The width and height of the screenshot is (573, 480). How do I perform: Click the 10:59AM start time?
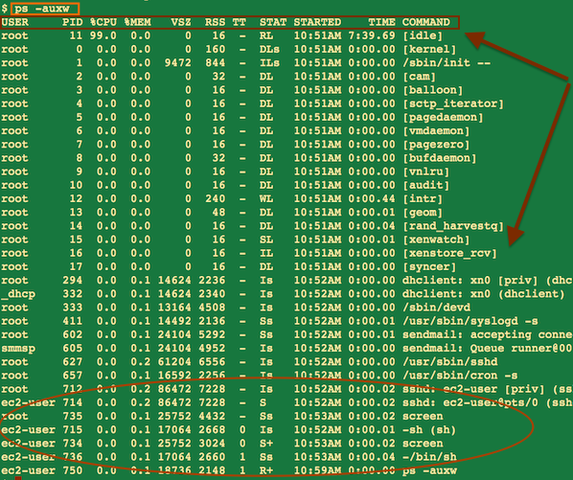click(x=317, y=471)
